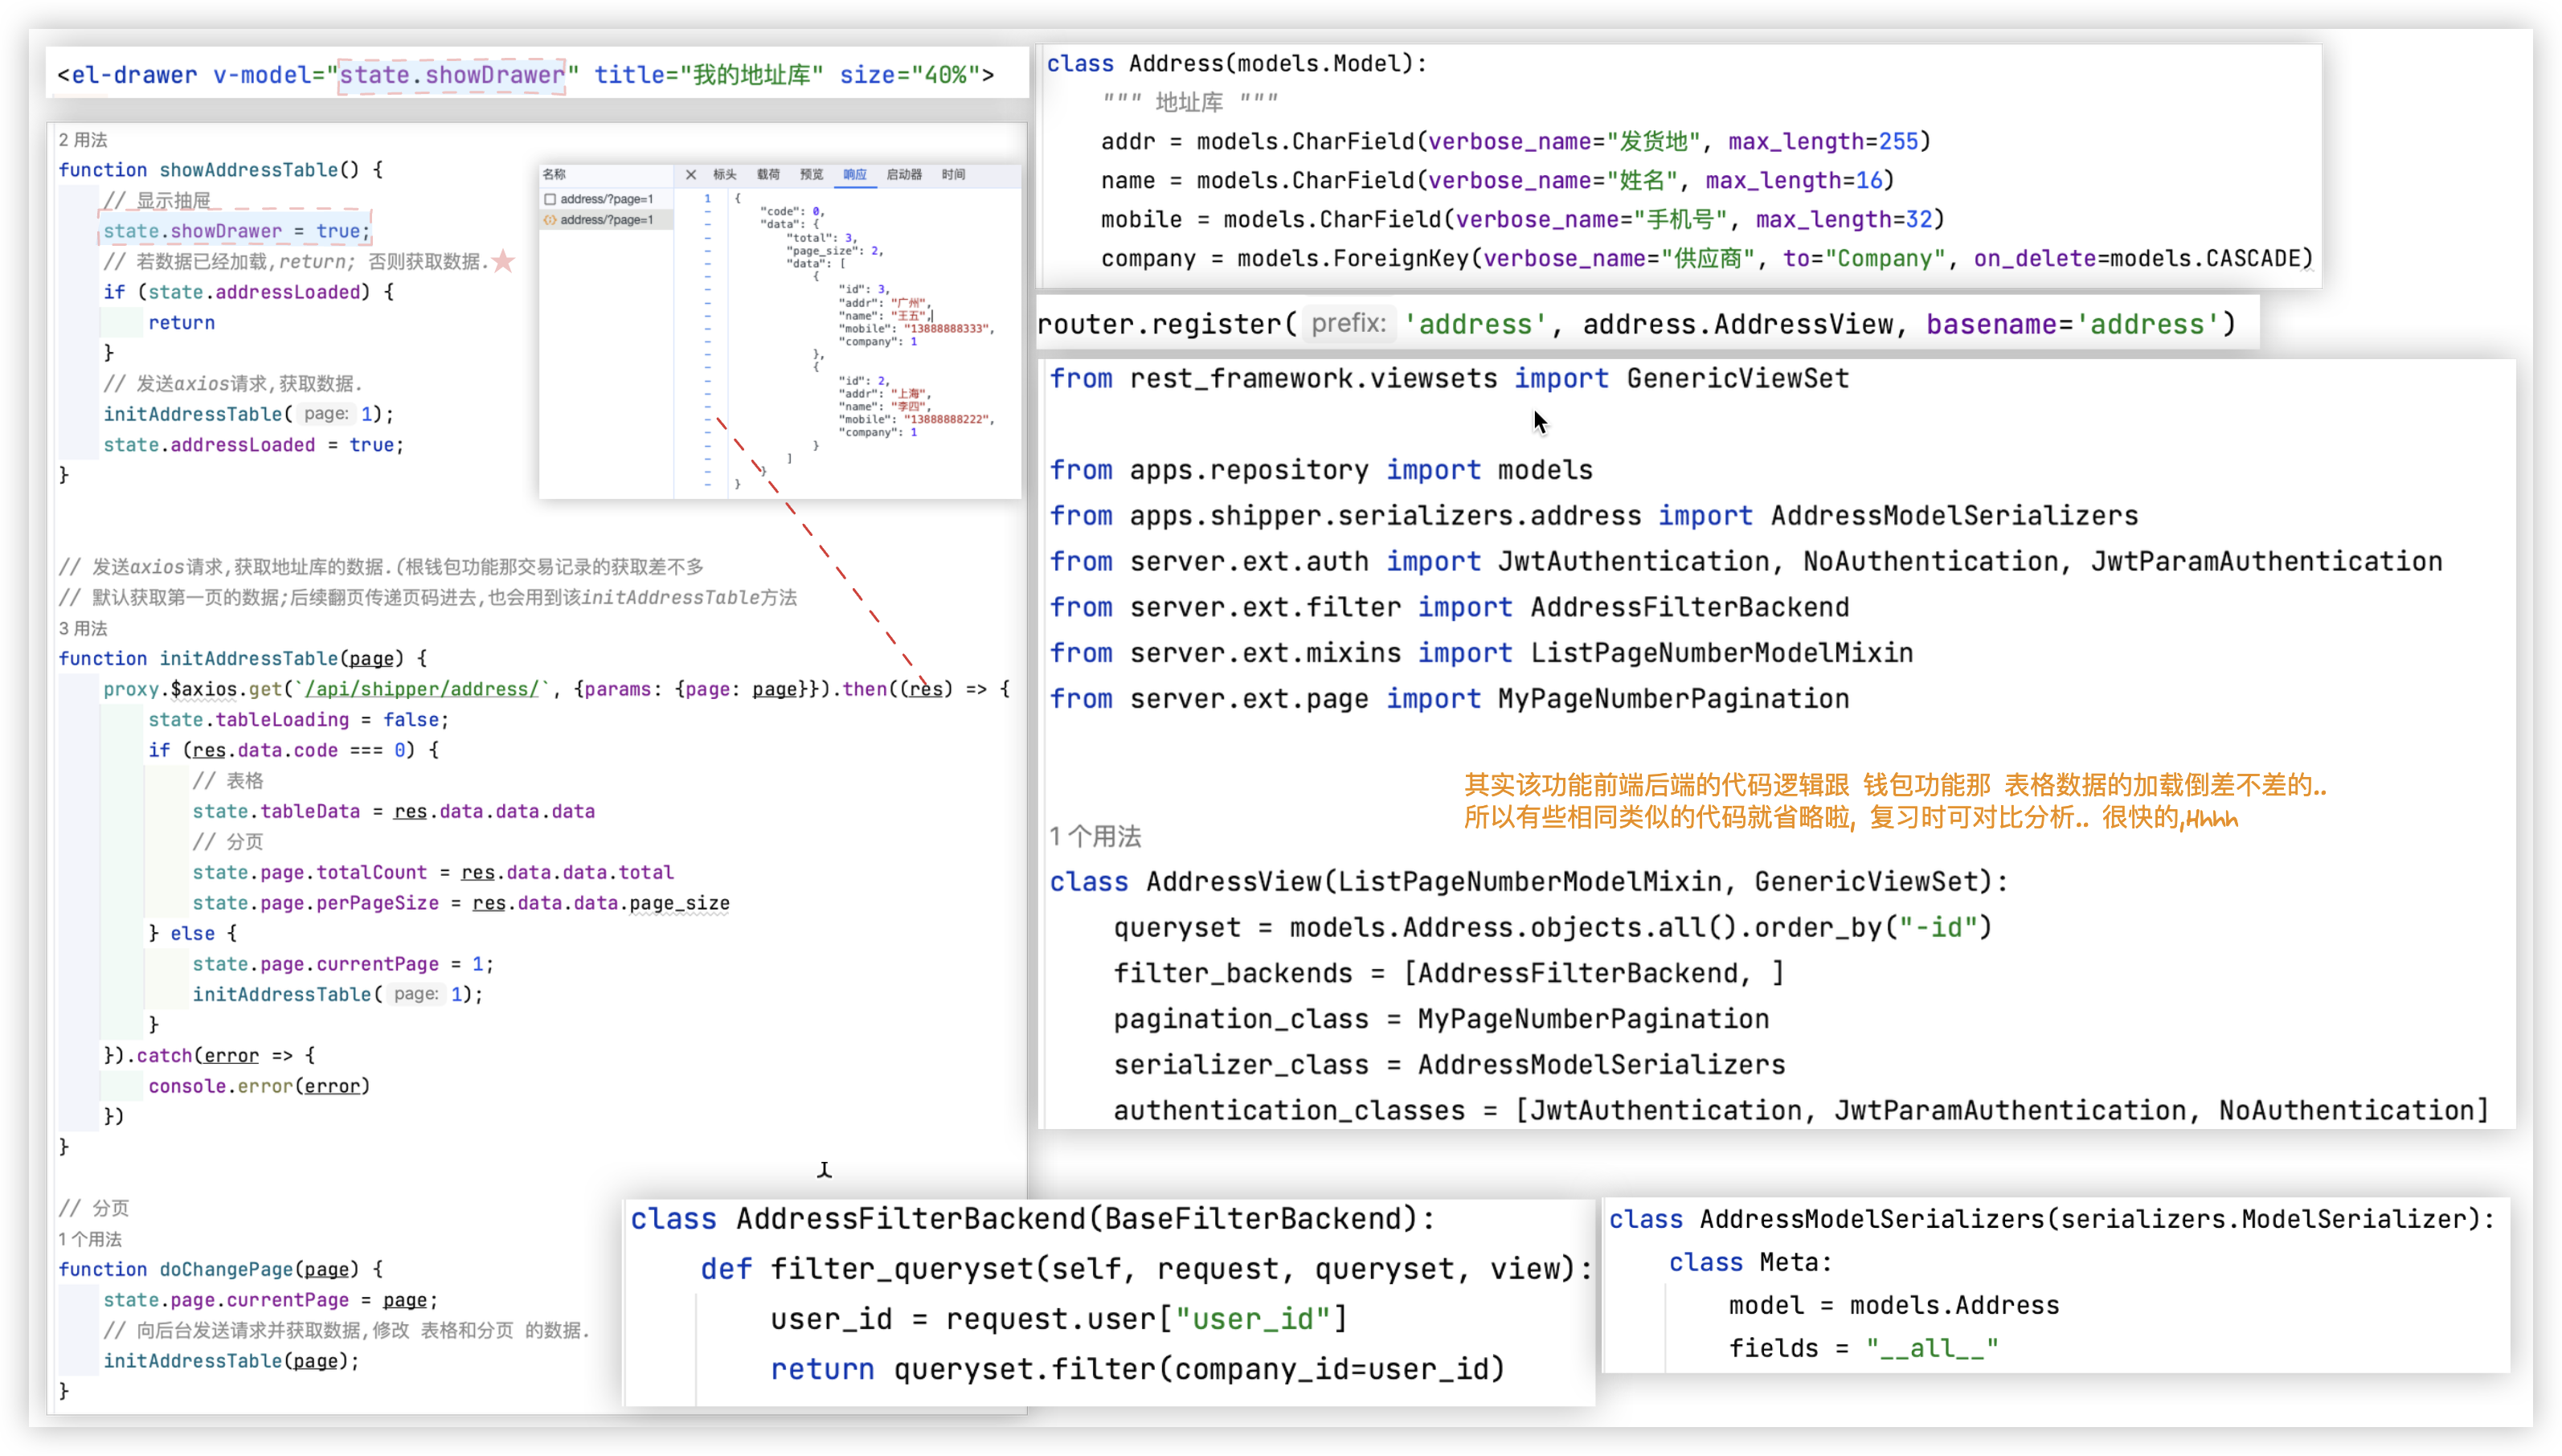Switch to the 载荷 (Payload) tab
Viewport: 2562px width, 1456px height.
tap(768, 174)
